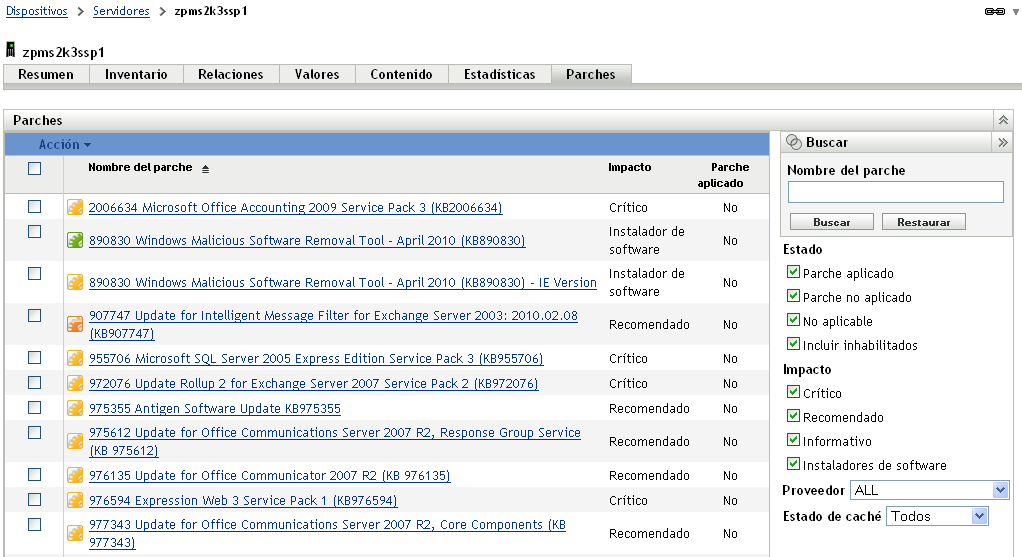Click the link icon at top right
Viewport: 1022px width, 557px height.
(x=995, y=11)
